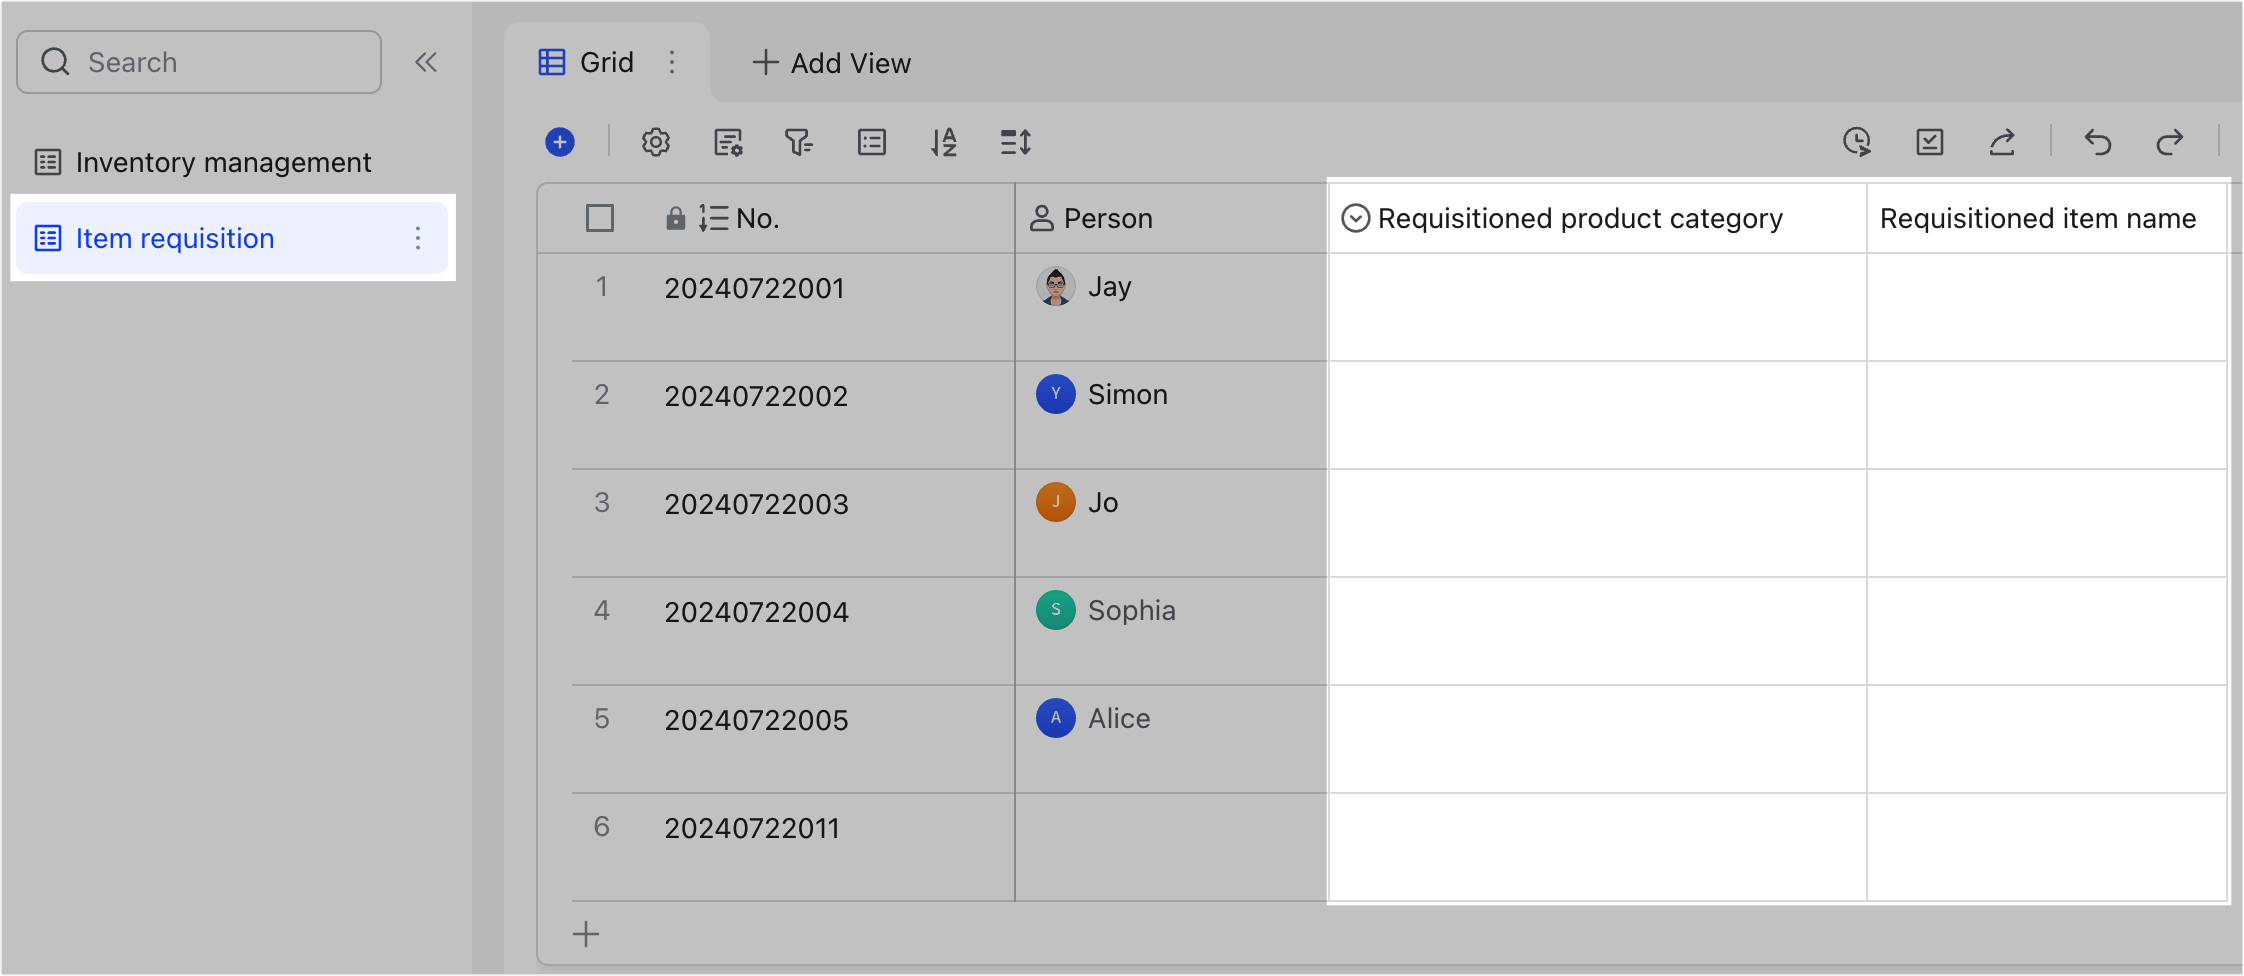2244x976 pixels.
Task: Select the A-Z sort icon
Action: coord(943,142)
